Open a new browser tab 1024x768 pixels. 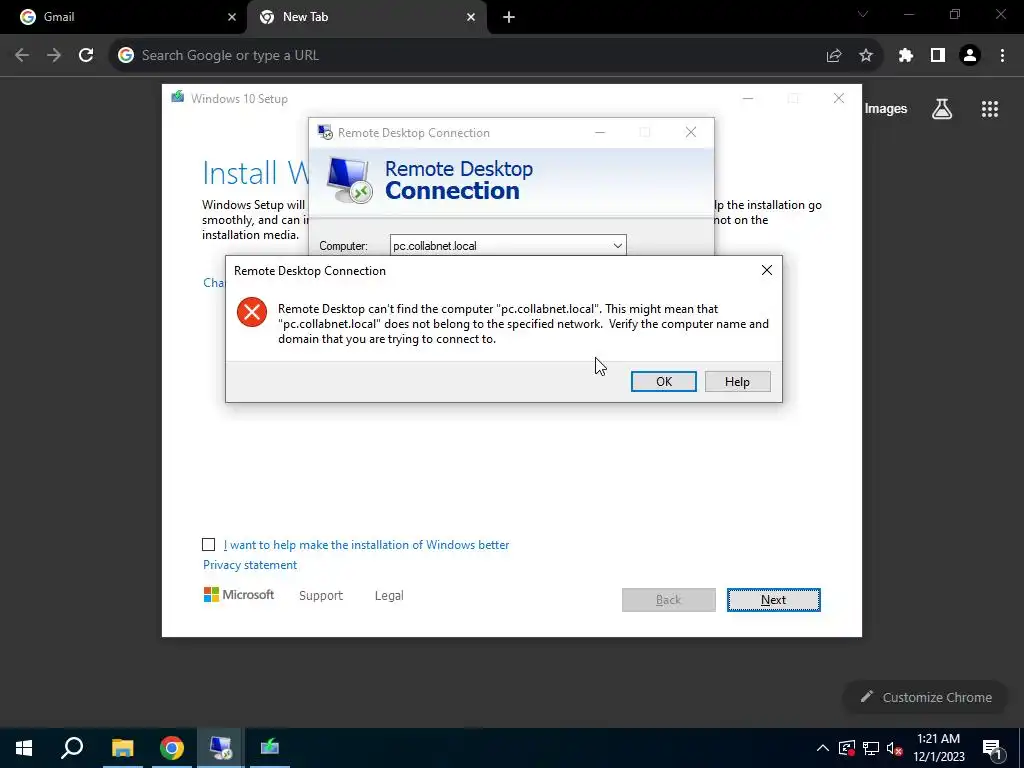509,18
